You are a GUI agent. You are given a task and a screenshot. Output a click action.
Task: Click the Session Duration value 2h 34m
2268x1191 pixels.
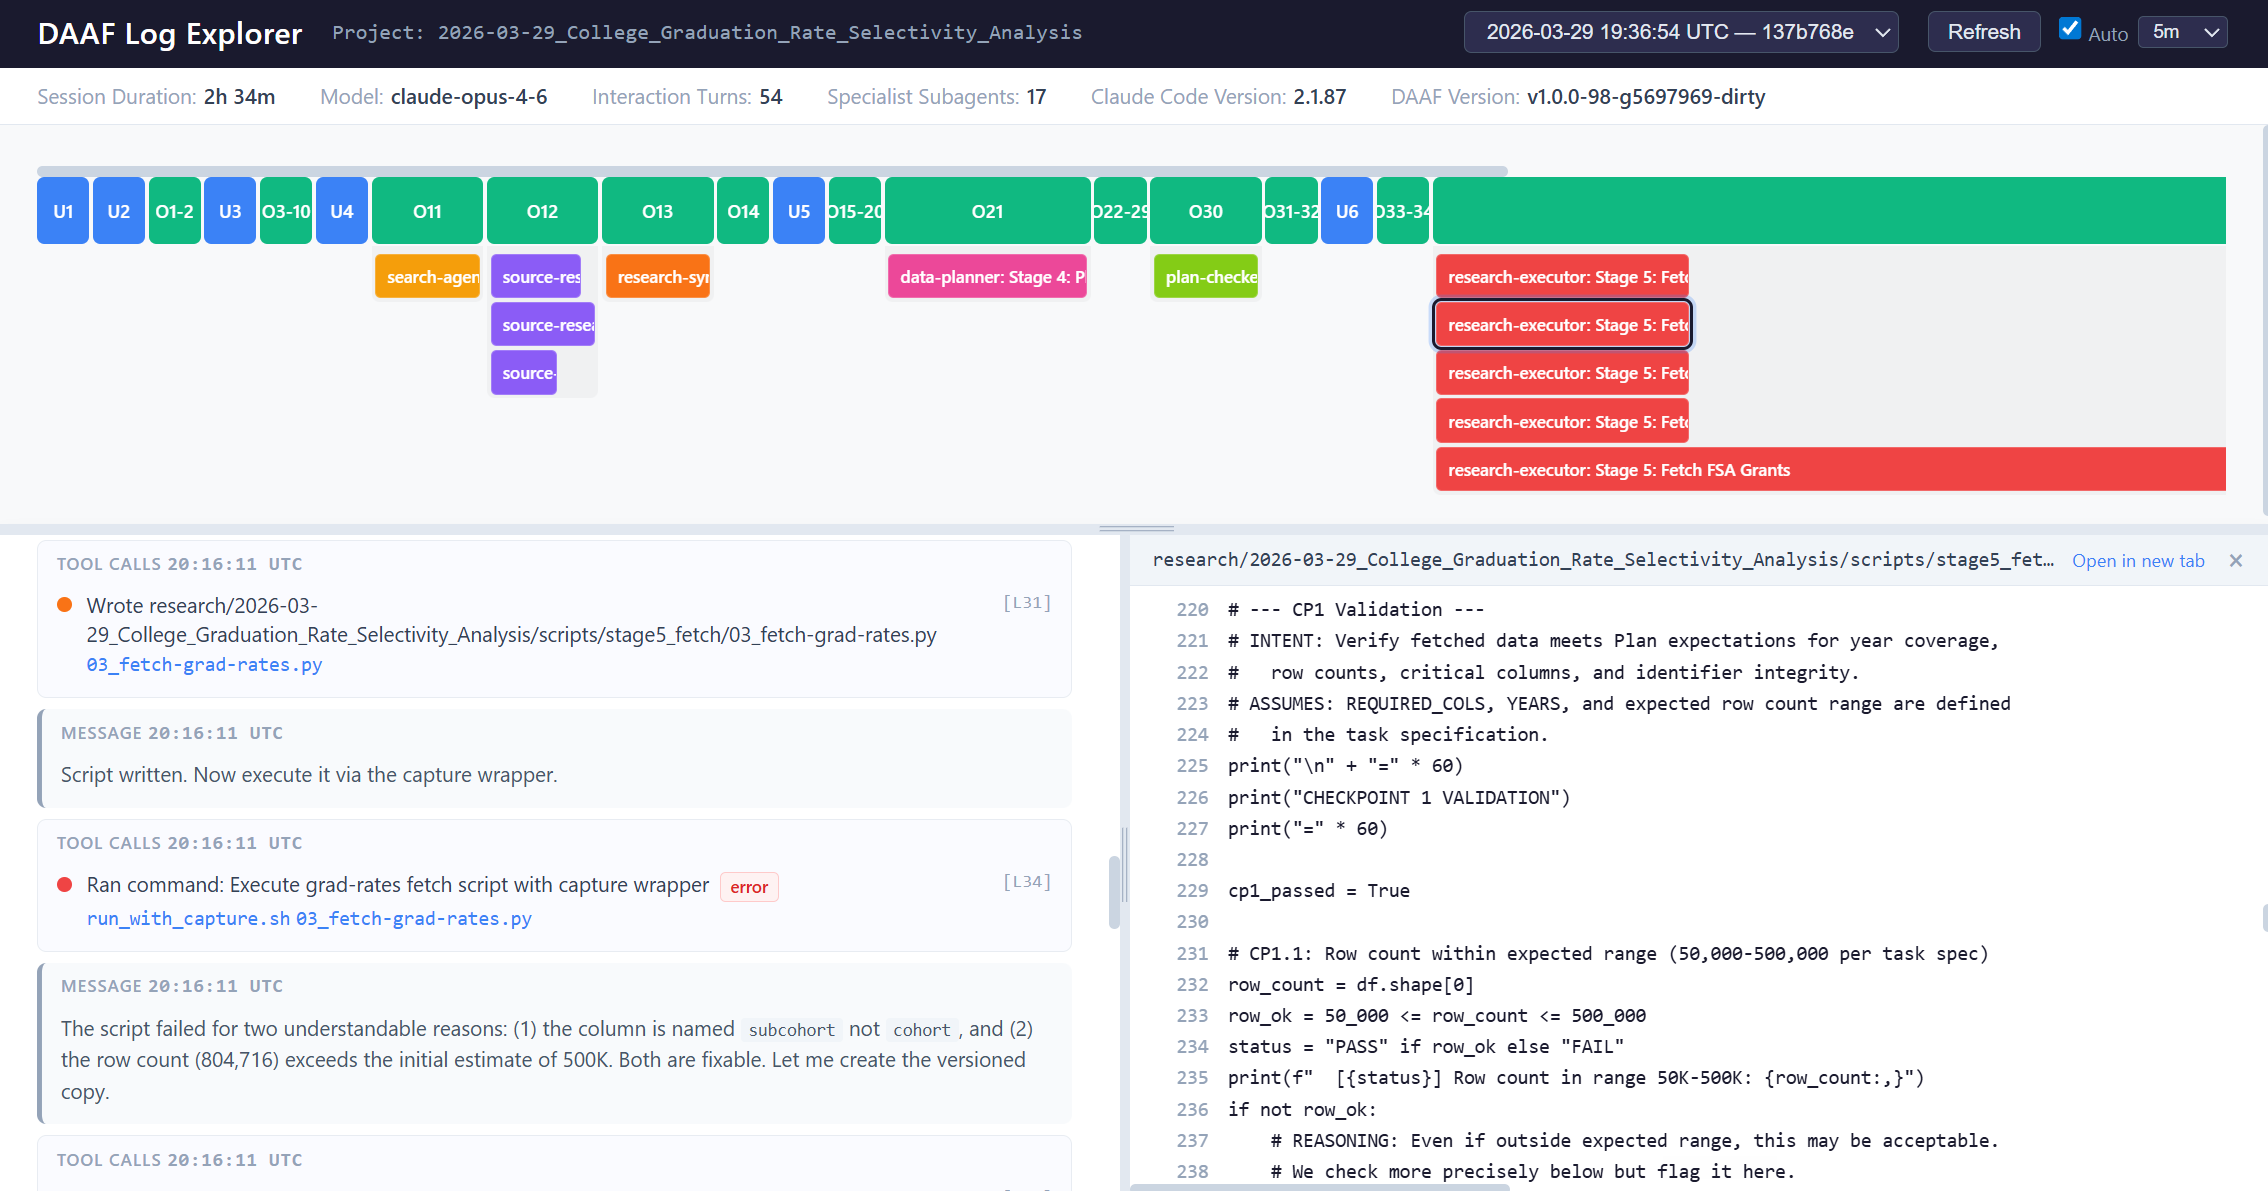(x=240, y=97)
